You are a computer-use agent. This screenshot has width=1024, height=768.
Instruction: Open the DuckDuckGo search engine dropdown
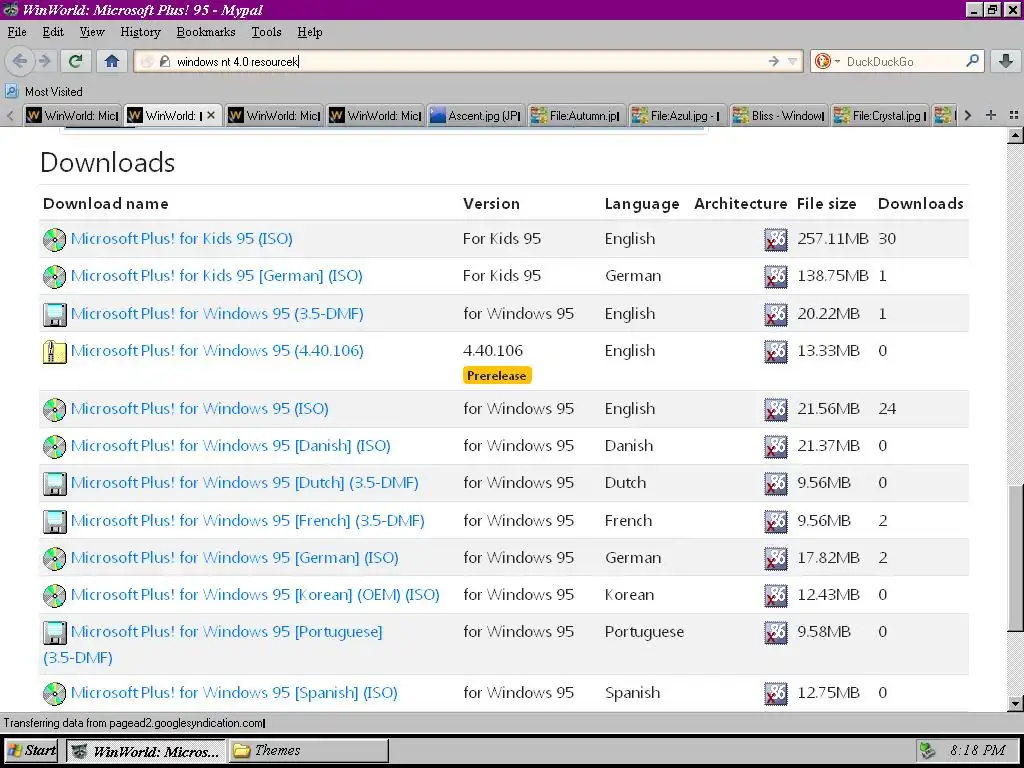[x=826, y=61]
